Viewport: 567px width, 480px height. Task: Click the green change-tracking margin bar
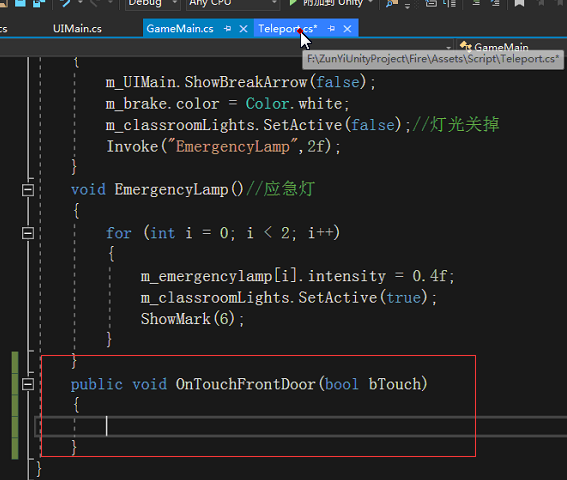[15, 405]
